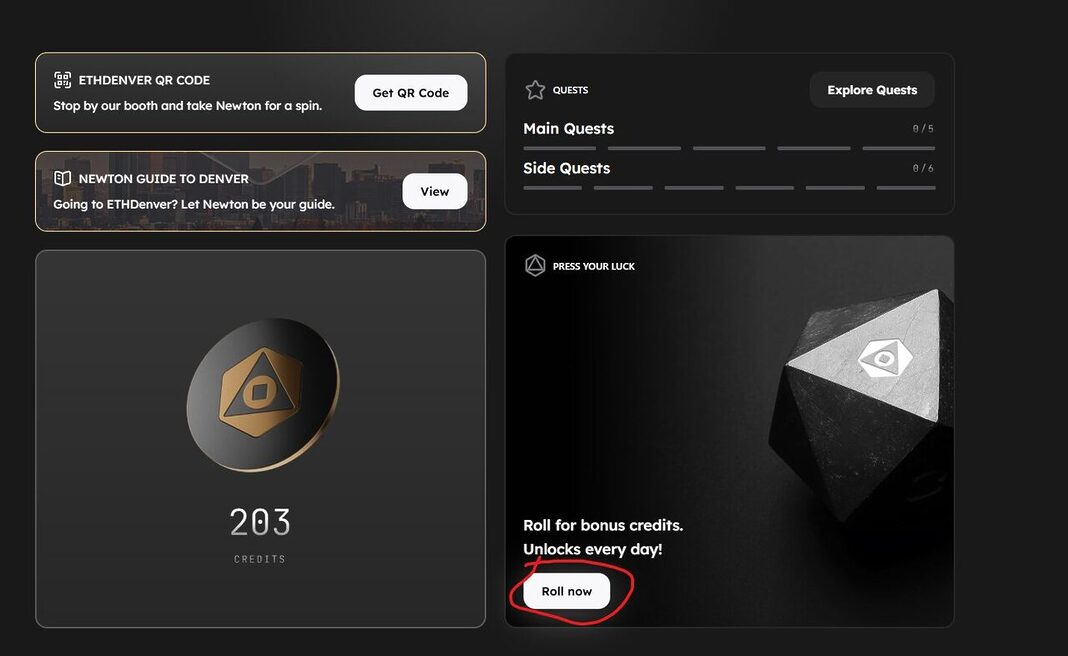Click the open book guide icon
The width and height of the screenshot is (1068, 656).
tap(63, 178)
